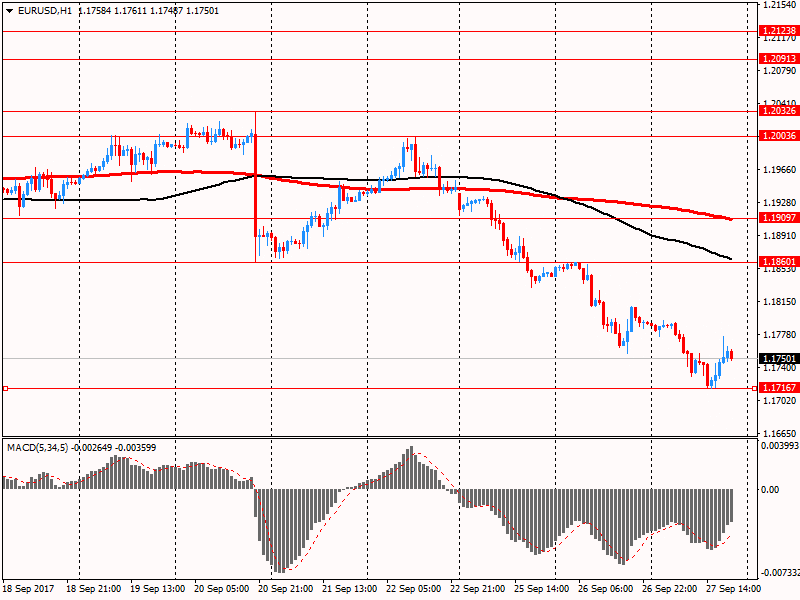
Task: Click the 1.16650 price axis value
Action: click(x=779, y=434)
